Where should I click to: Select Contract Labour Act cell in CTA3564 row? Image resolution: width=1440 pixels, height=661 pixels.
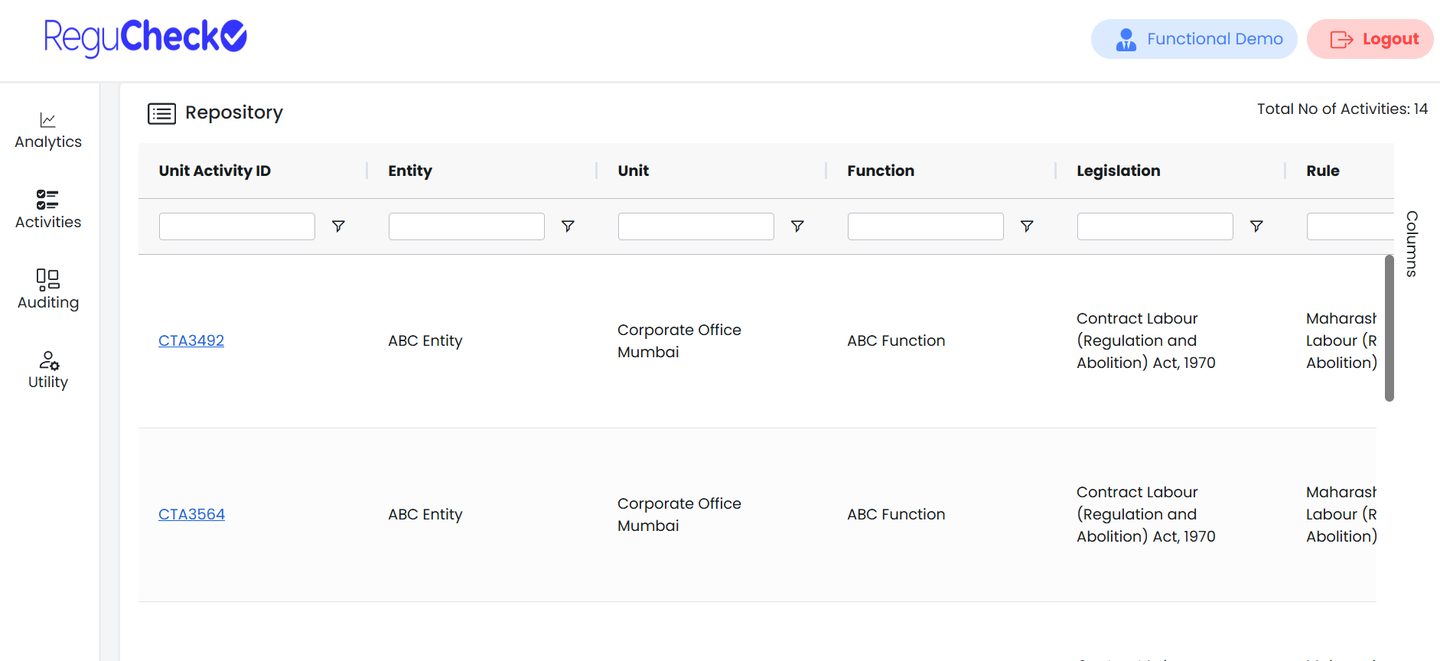coord(1146,515)
